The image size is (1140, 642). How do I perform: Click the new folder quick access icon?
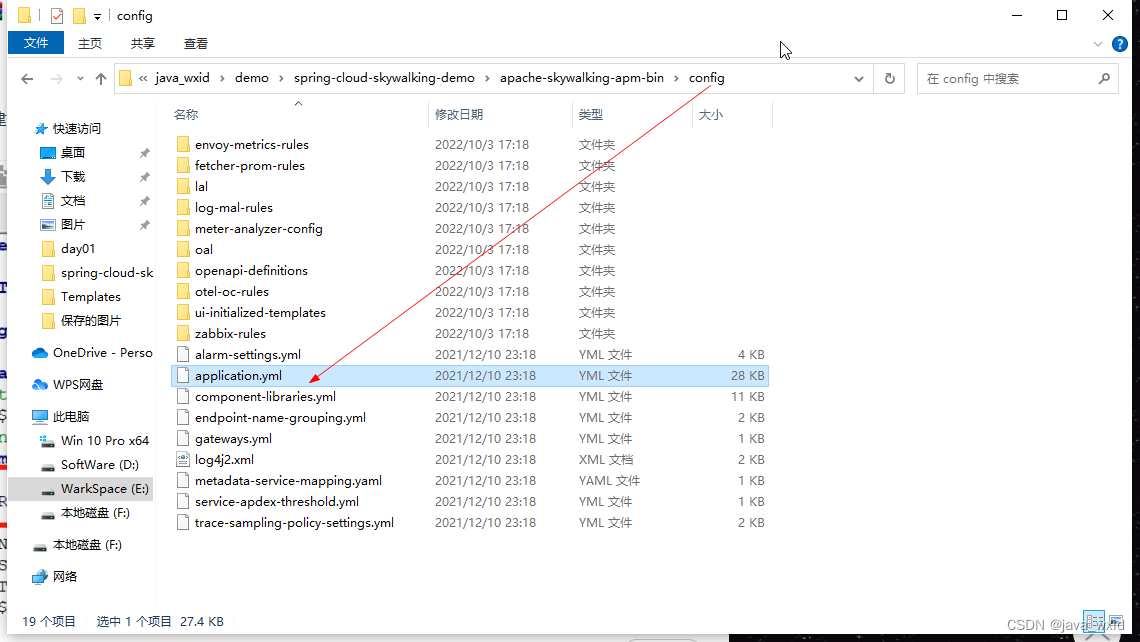(x=79, y=15)
